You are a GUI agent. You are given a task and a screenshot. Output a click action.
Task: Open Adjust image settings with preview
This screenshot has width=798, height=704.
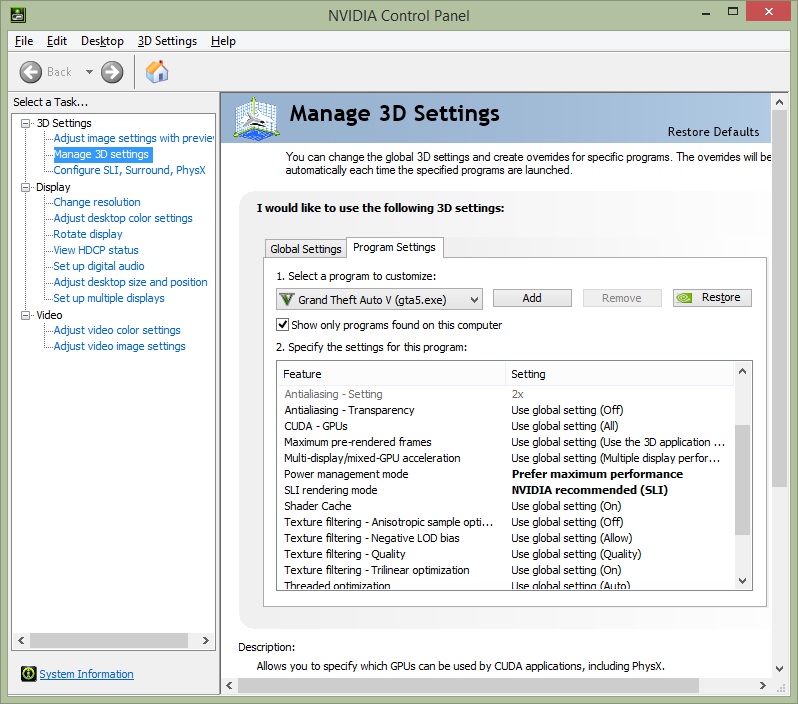coord(133,138)
